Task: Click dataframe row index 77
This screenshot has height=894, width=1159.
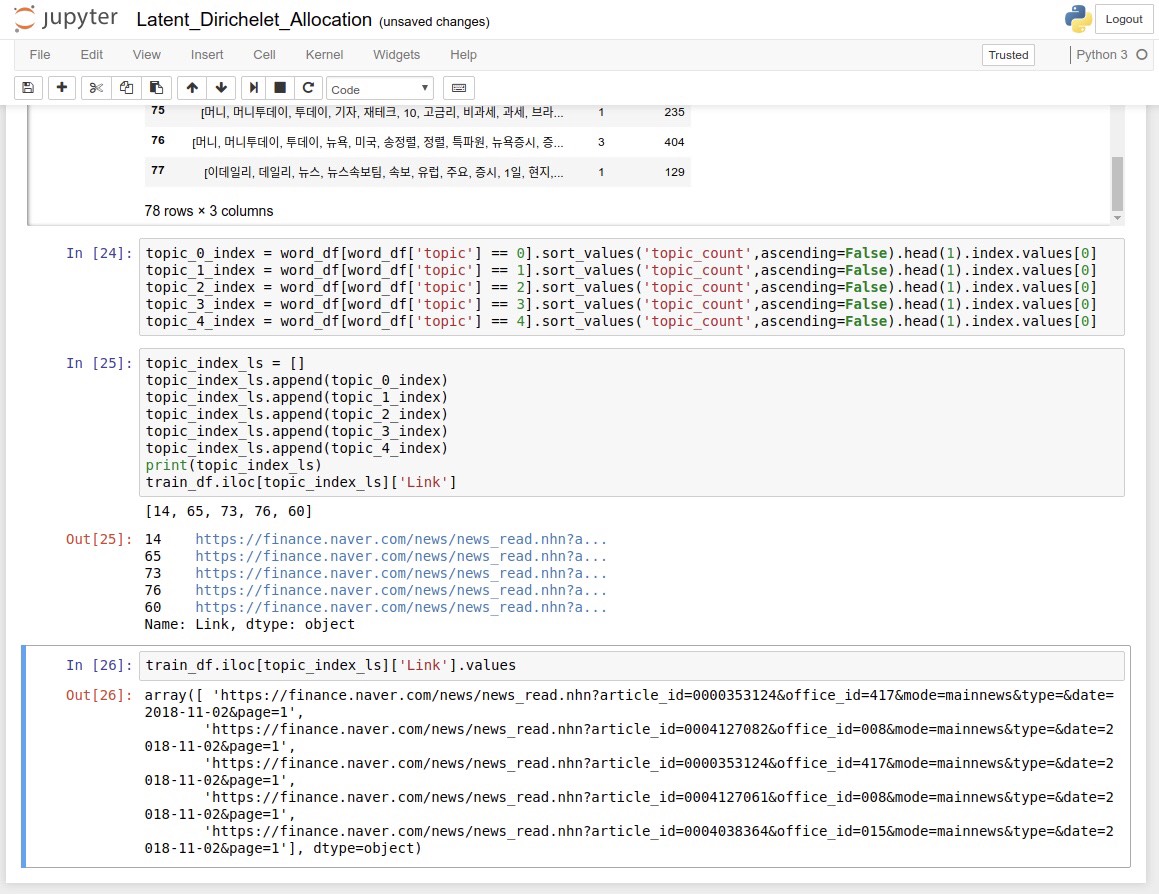Action: 157,170
